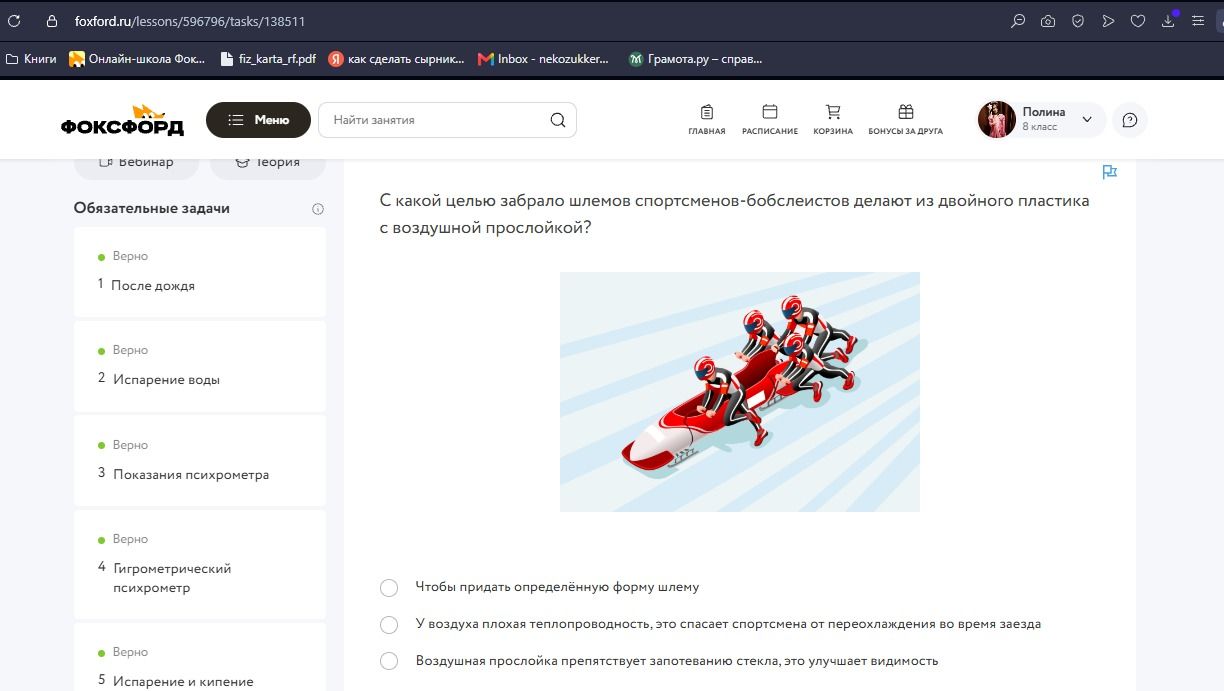Open the browser downloads icon
The image size is (1224, 691).
[1168, 21]
